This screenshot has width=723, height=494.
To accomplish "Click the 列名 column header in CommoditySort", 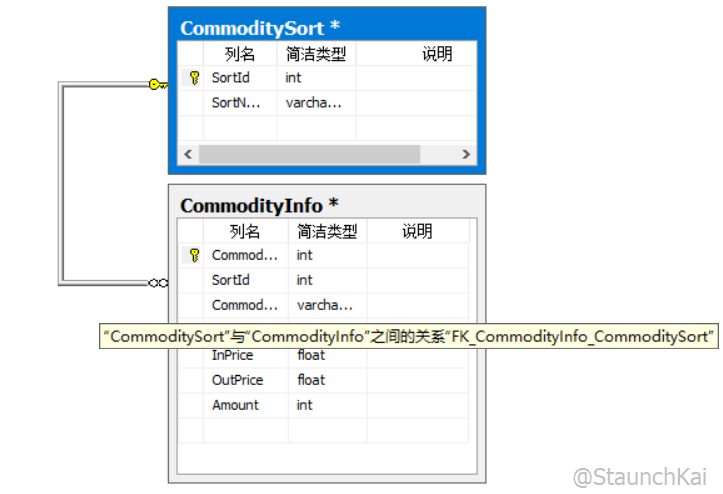I will (240, 54).
